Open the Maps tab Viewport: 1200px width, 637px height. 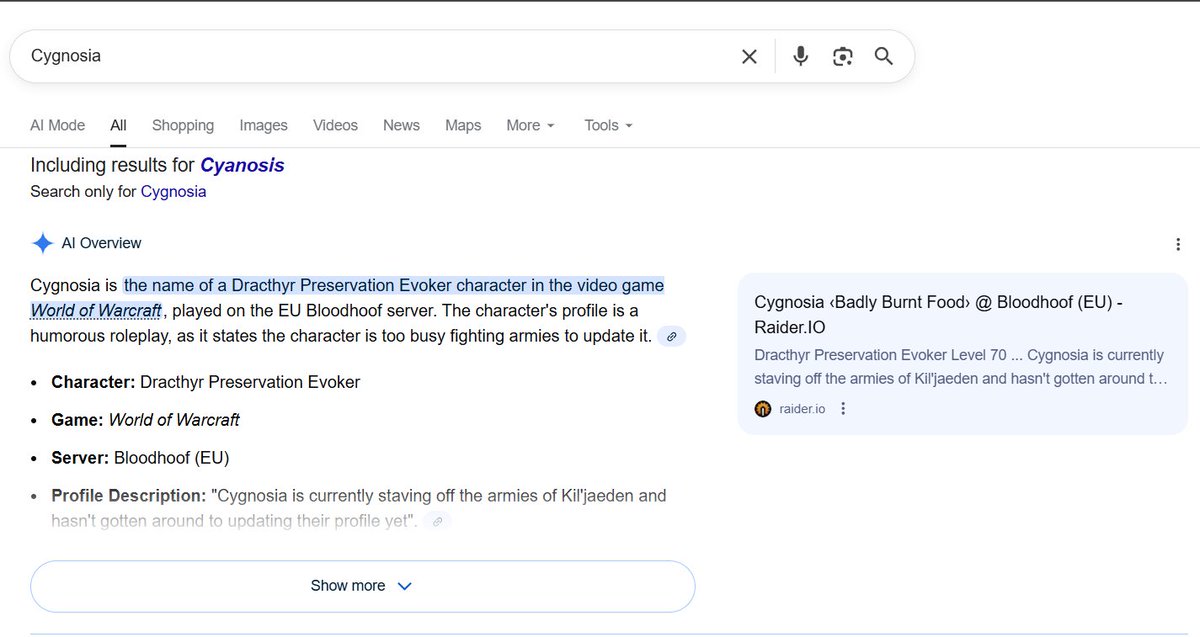463,125
